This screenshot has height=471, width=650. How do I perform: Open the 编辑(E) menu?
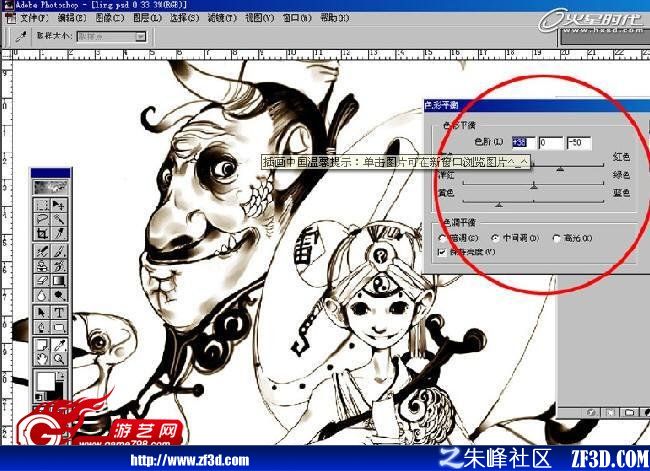click(72, 18)
